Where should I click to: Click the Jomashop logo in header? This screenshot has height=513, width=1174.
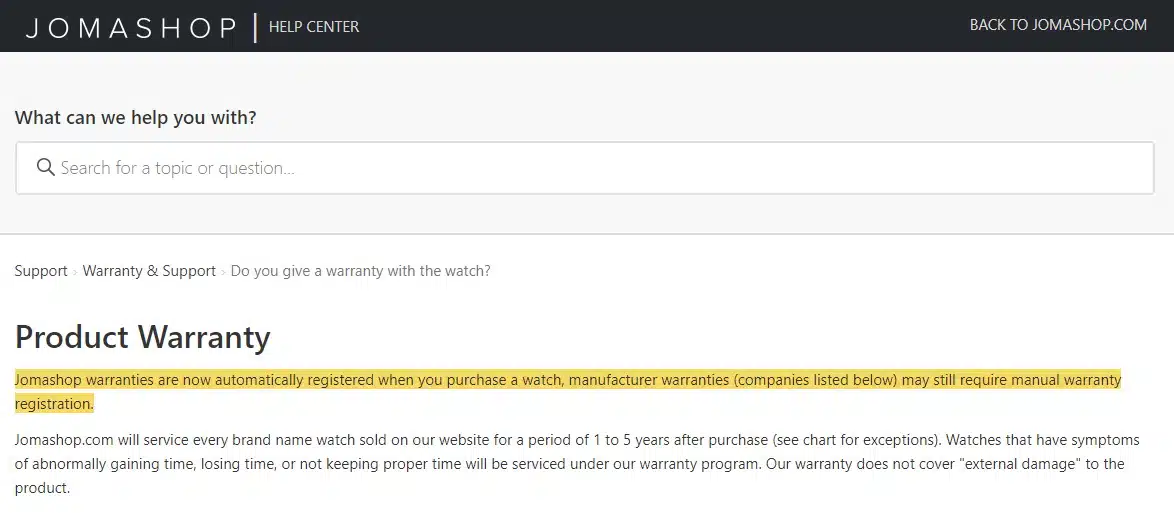[x=131, y=28]
